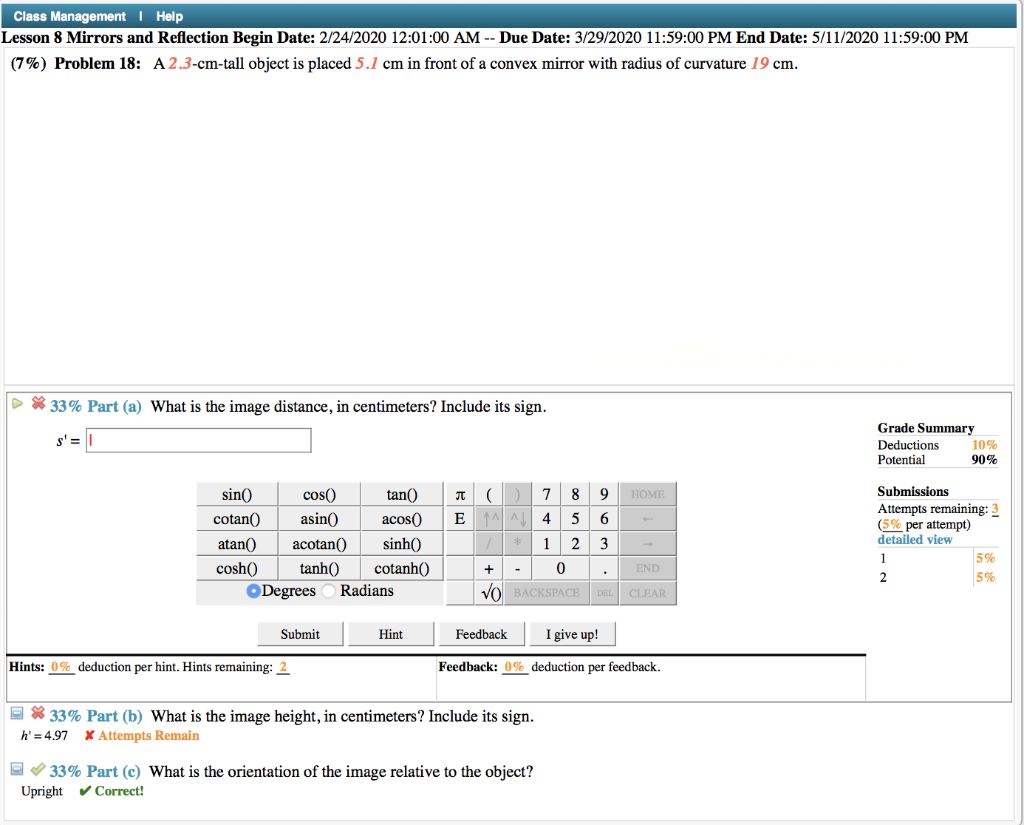The image size is (1024, 825).
Task: Click the move-cursor-up arrow key on keypad
Action: pyautogui.click(x=489, y=518)
